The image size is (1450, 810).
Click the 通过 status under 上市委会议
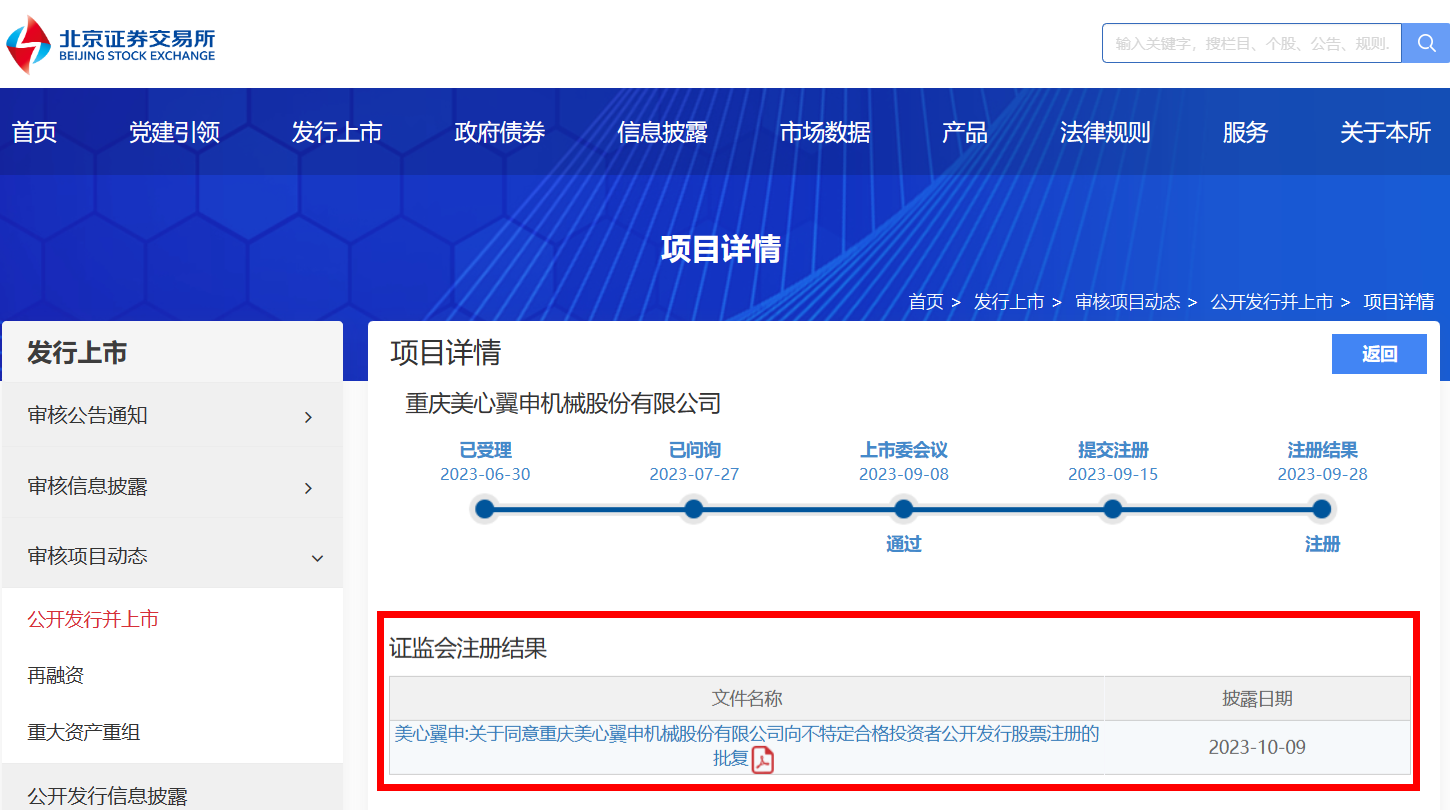904,544
